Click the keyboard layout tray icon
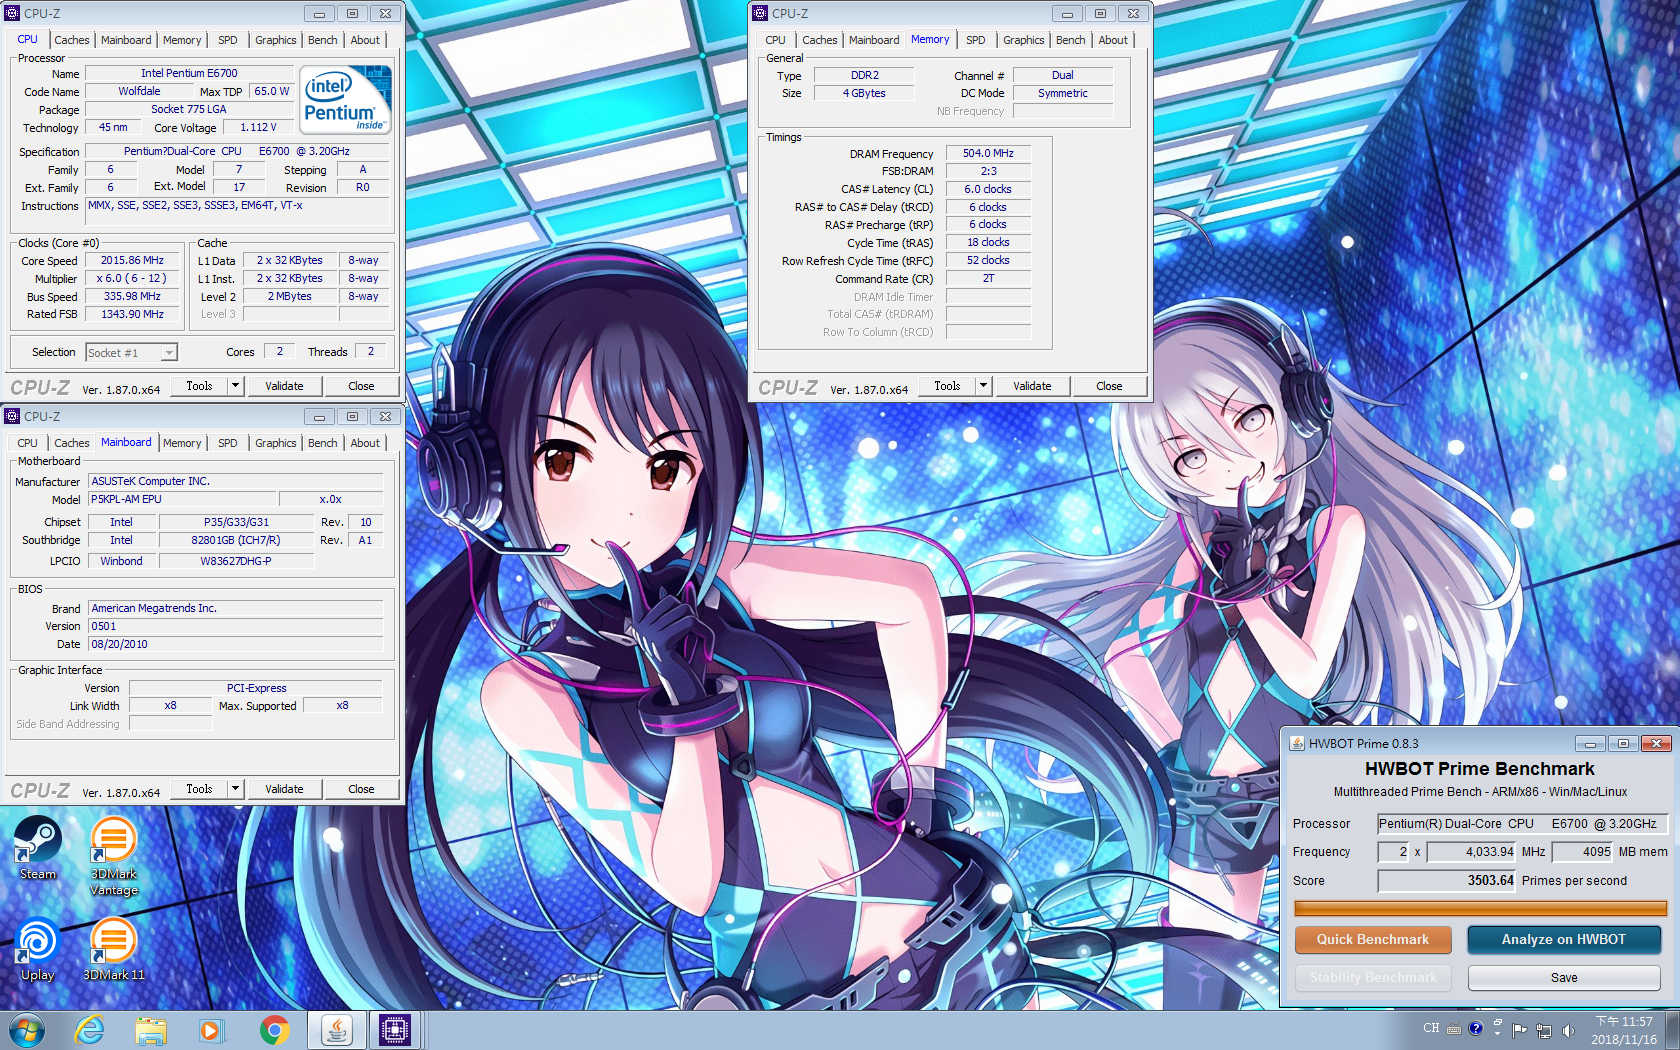The image size is (1680, 1050). pyautogui.click(x=1454, y=1029)
